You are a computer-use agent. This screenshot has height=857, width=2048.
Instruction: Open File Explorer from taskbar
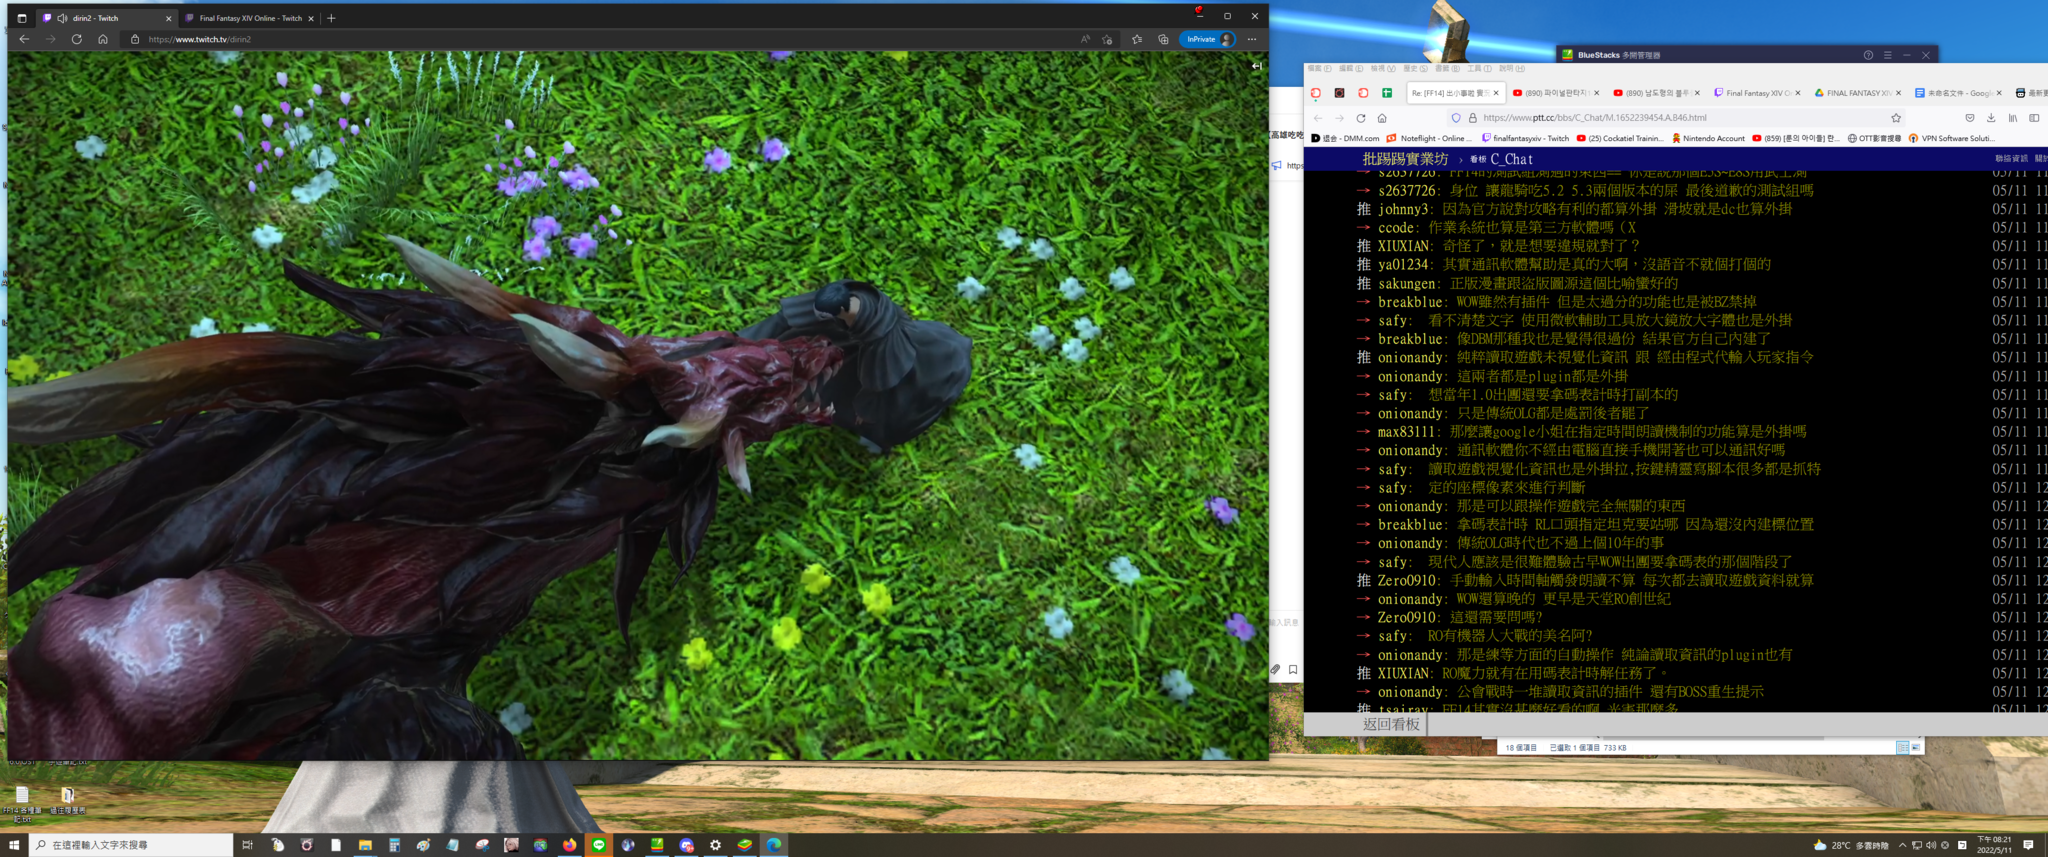pyautogui.click(x=365, y=845)
